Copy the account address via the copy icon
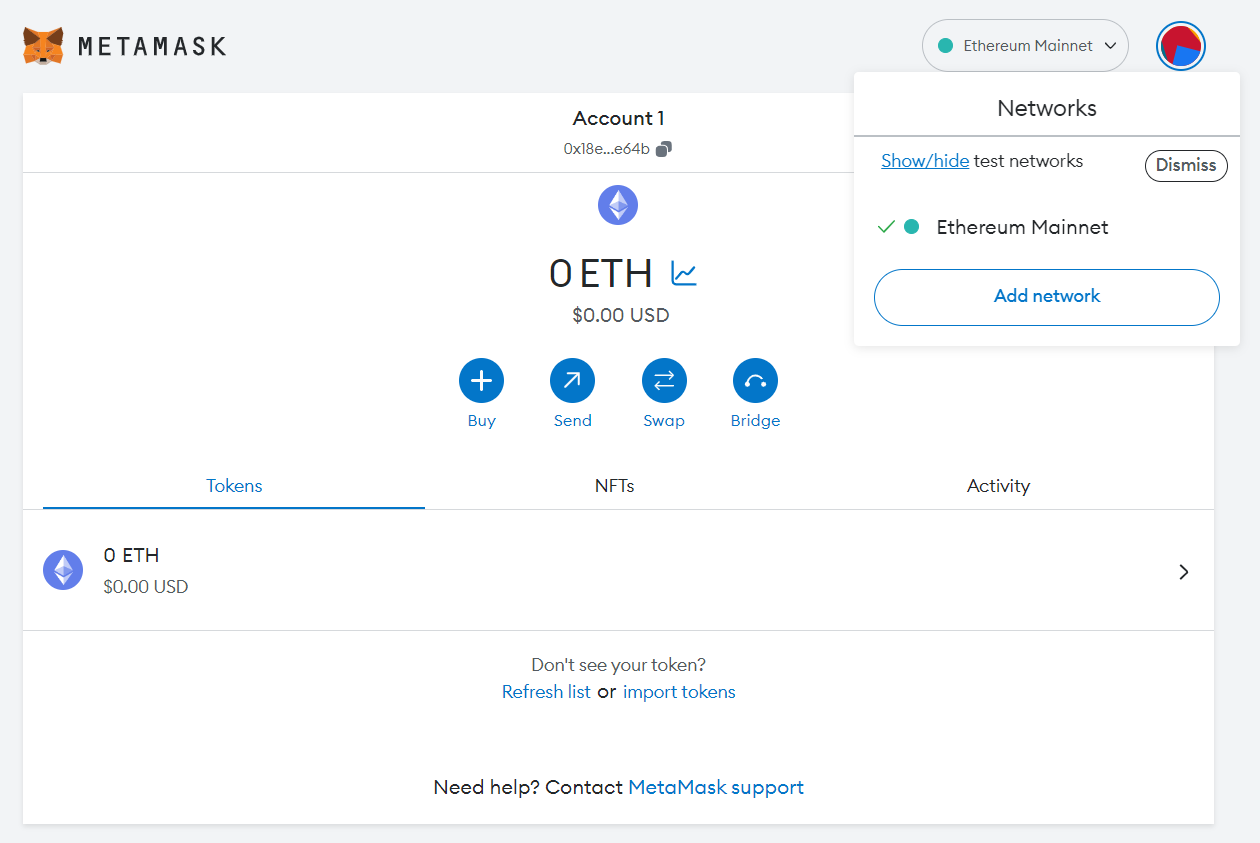The width and height of the screenshot is (1260, 843). click(664, 149)
